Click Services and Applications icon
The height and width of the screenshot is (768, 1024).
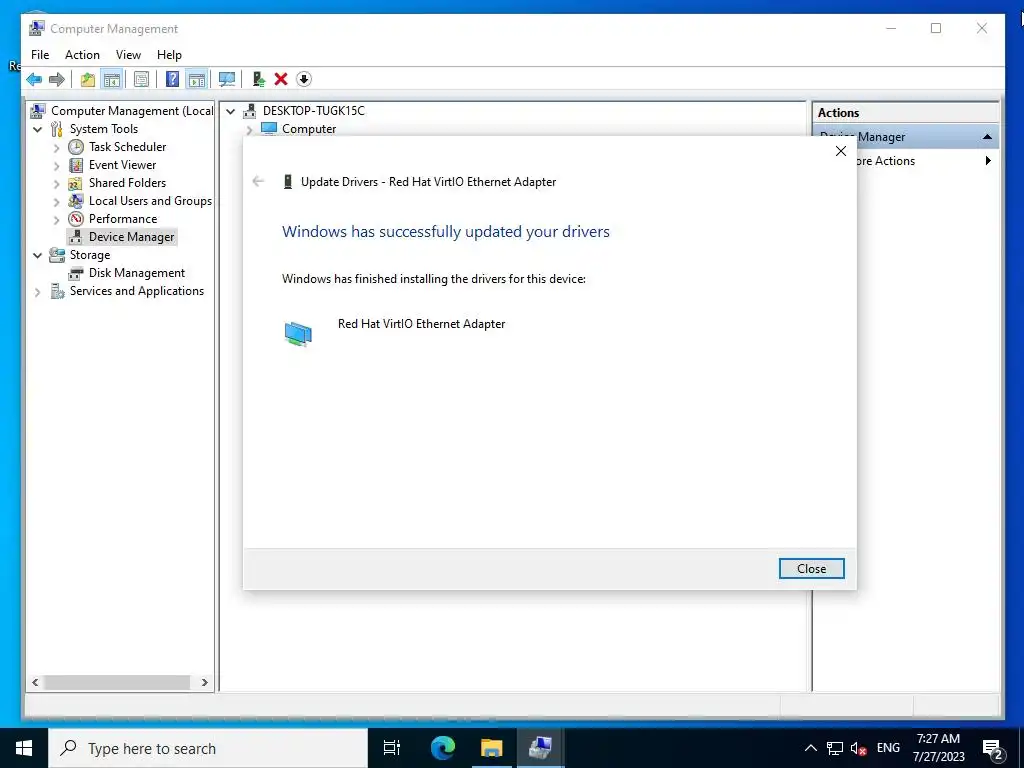pos(57,291)
